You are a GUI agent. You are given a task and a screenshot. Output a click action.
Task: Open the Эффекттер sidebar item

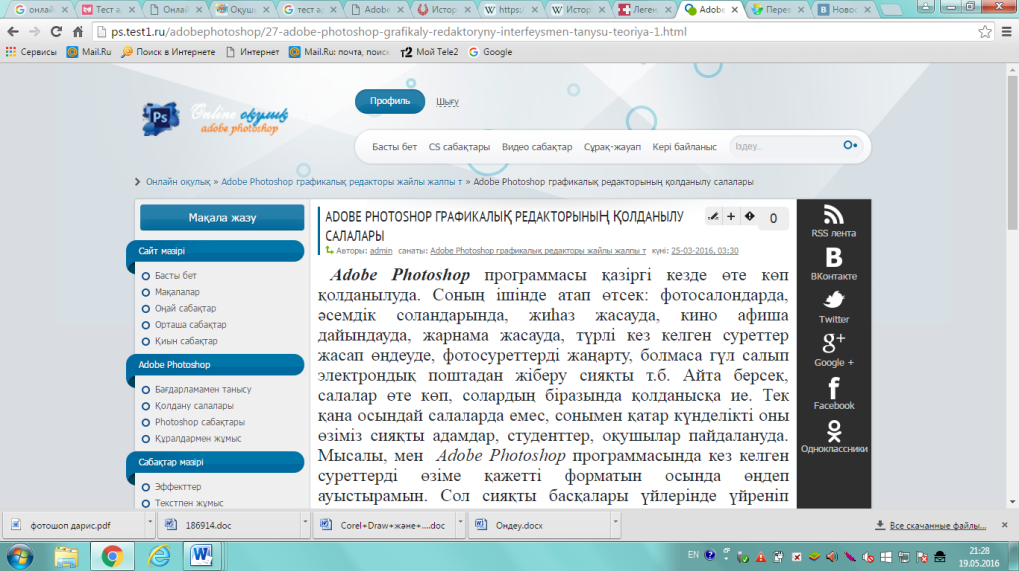coord(177,487)
